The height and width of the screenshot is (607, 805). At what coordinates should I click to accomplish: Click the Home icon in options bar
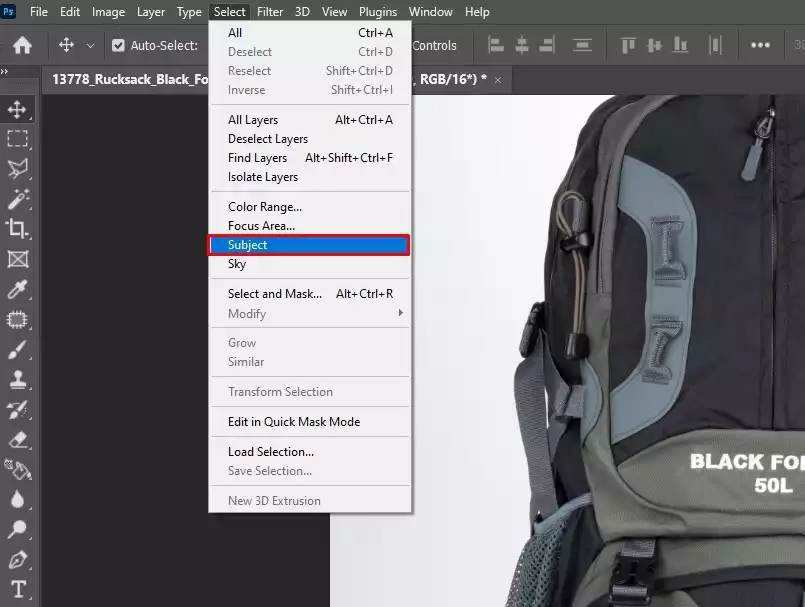pos(22,45)
